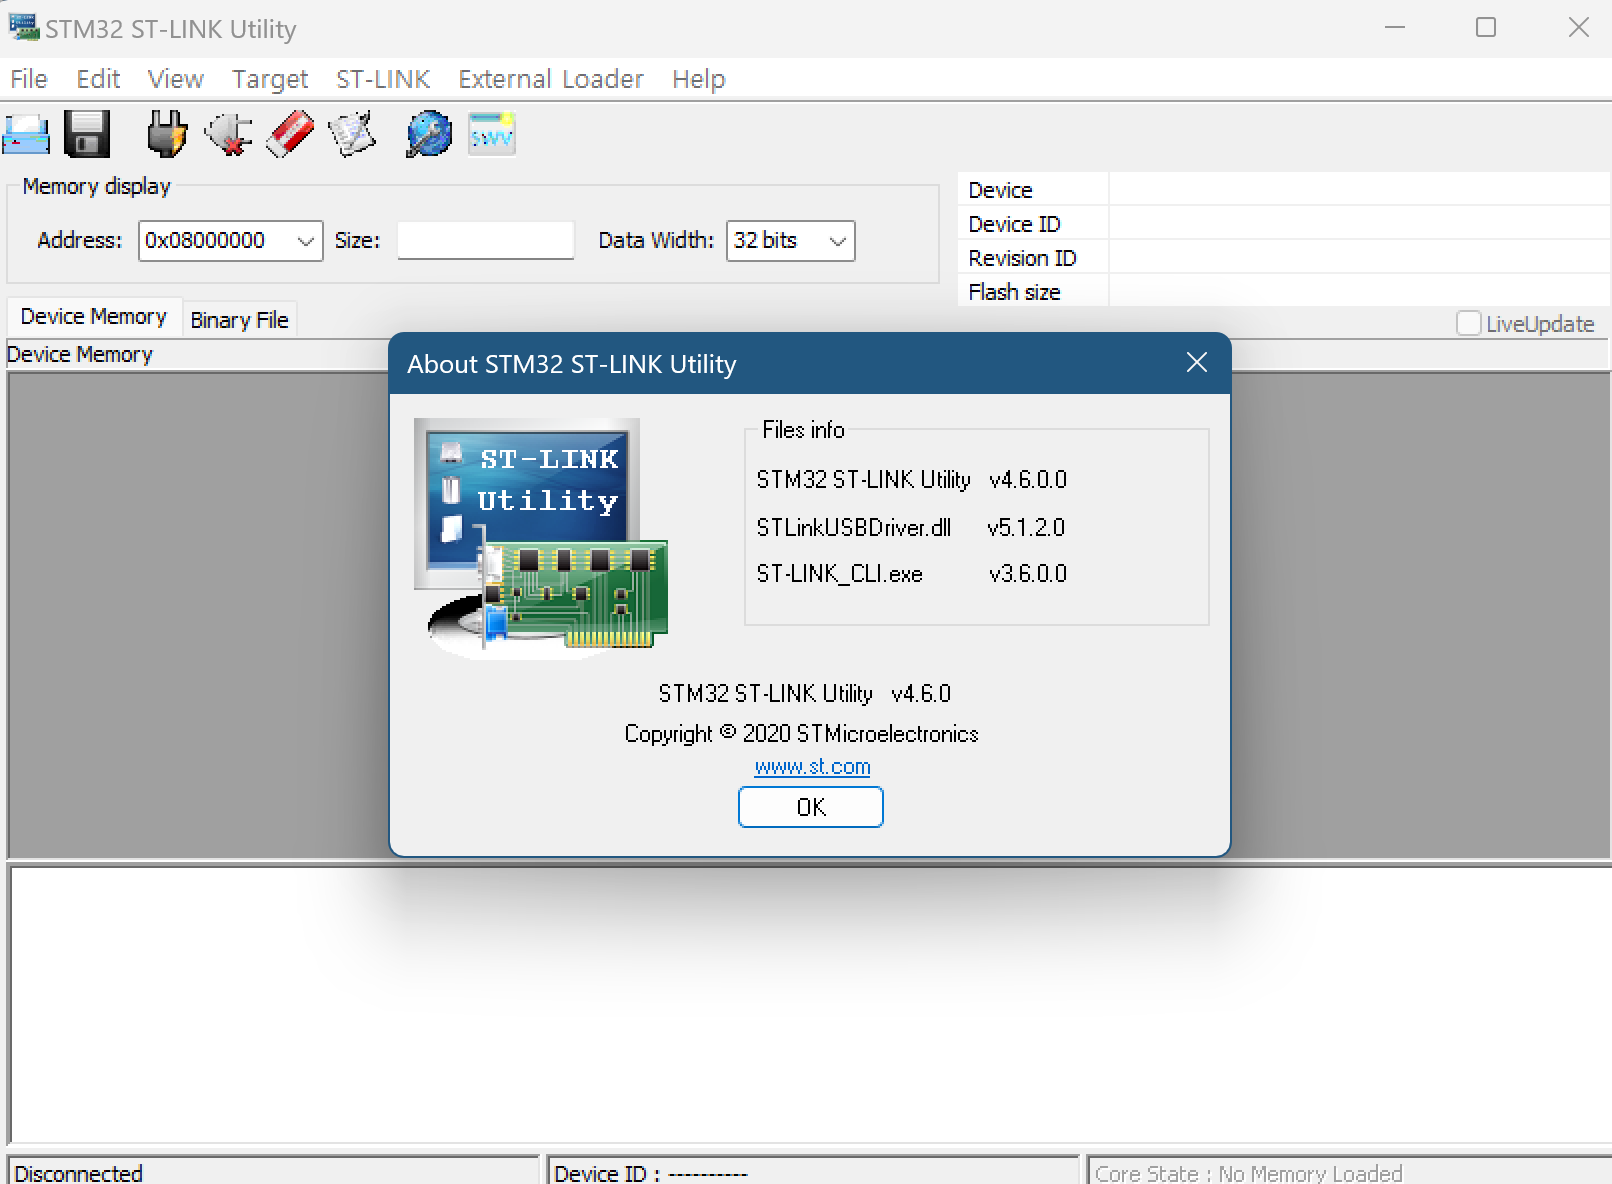Open the Help menu
Viewport: 1612px width, 1184px height.
698,79
